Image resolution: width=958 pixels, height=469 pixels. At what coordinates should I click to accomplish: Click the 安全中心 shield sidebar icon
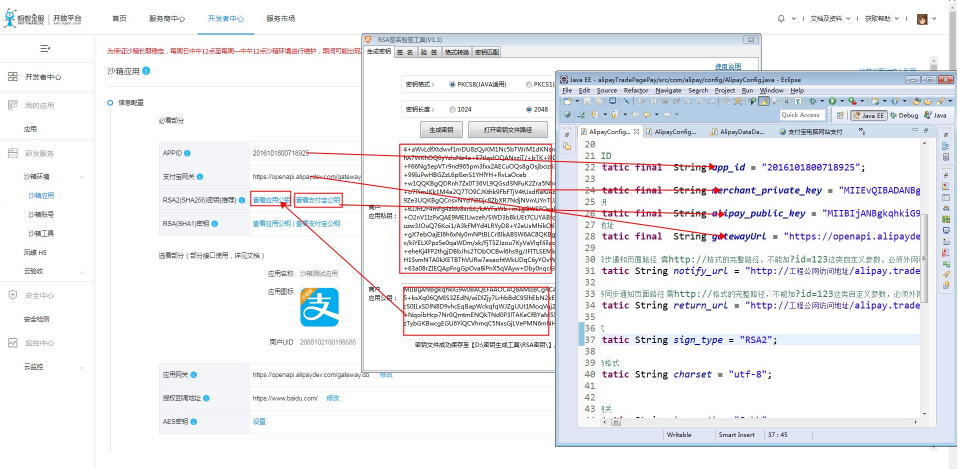12,295
